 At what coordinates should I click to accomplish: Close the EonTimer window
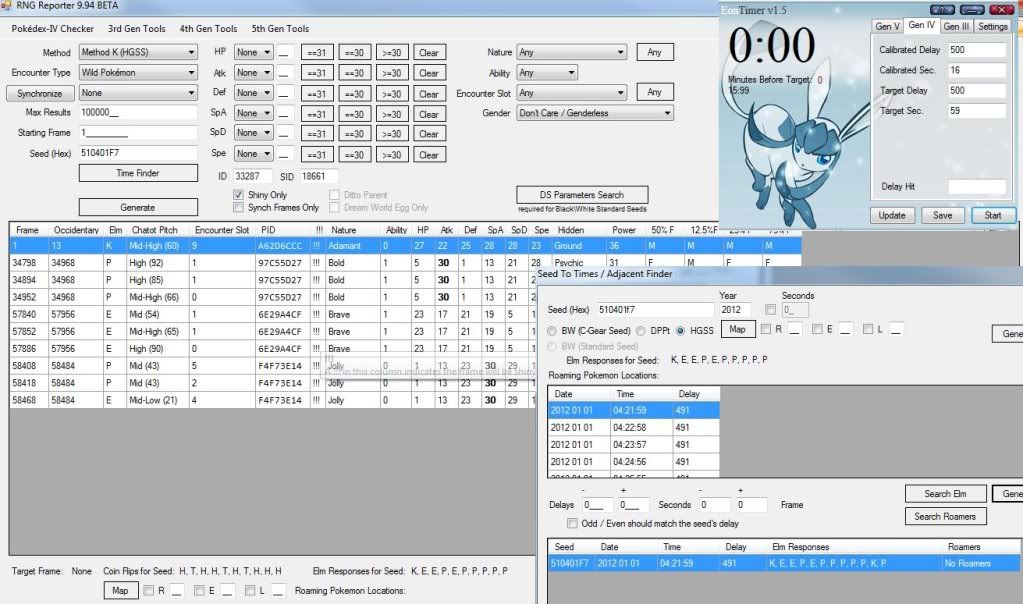pyautogui.click(x=1001, y=9)
